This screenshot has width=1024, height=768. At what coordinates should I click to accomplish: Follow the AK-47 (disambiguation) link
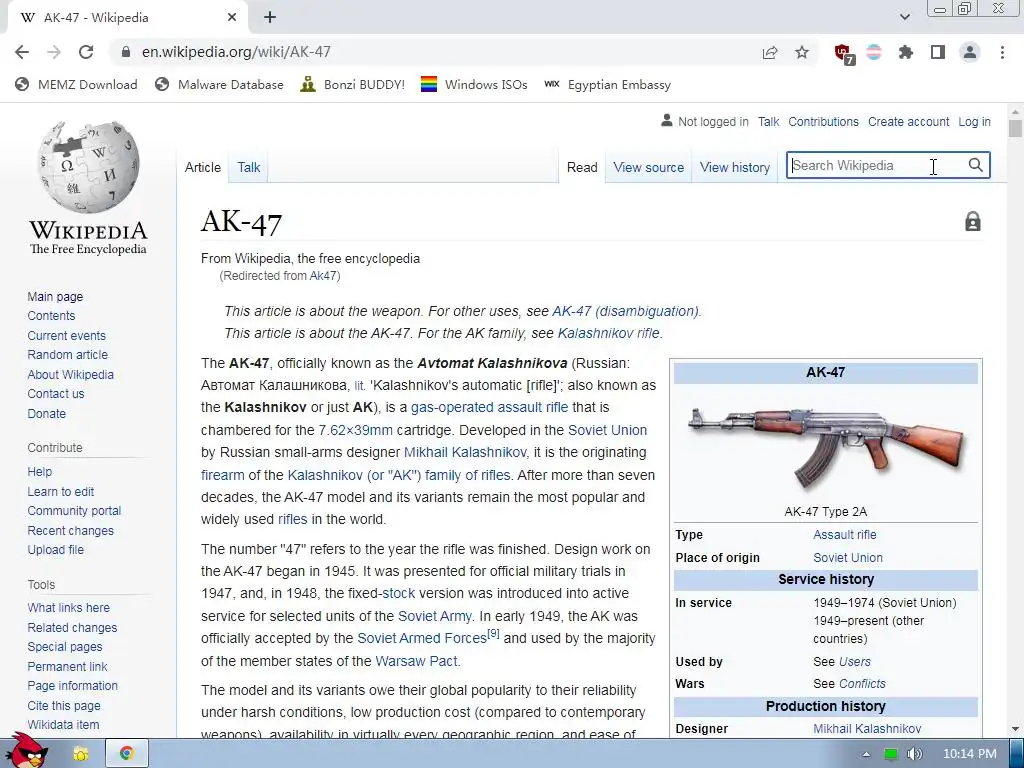(625, 312)
